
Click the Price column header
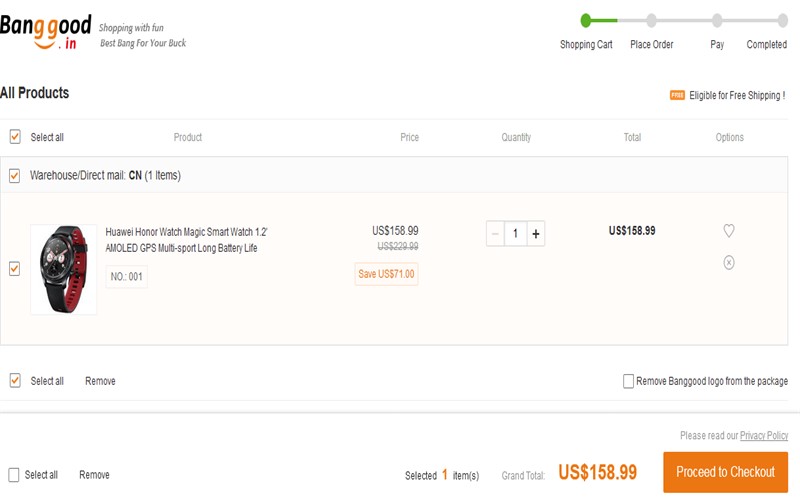point(409,137)
